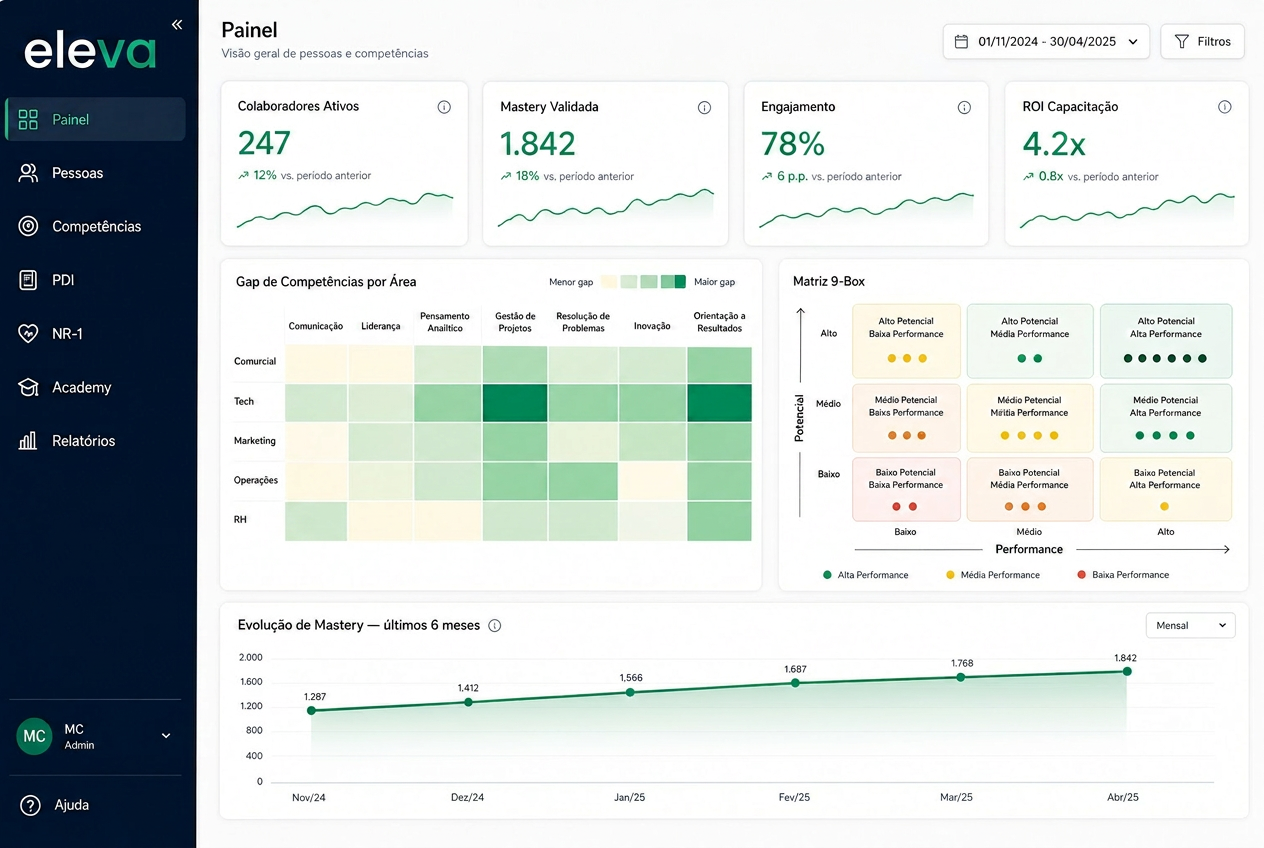Click the trend arrow beside 12%
Screen dimensions: 1264x848
coord(243,176)
